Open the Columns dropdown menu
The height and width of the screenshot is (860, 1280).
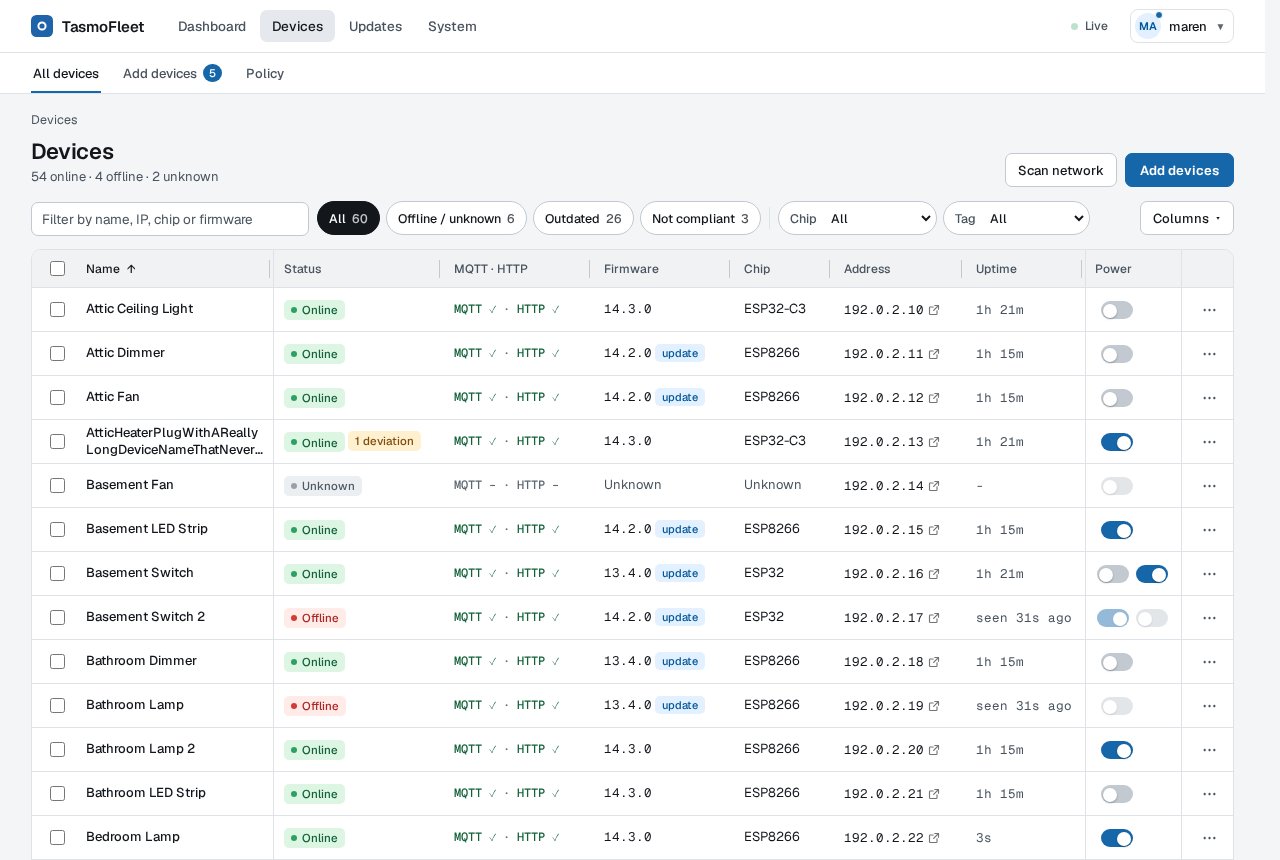coord(1187,218)
